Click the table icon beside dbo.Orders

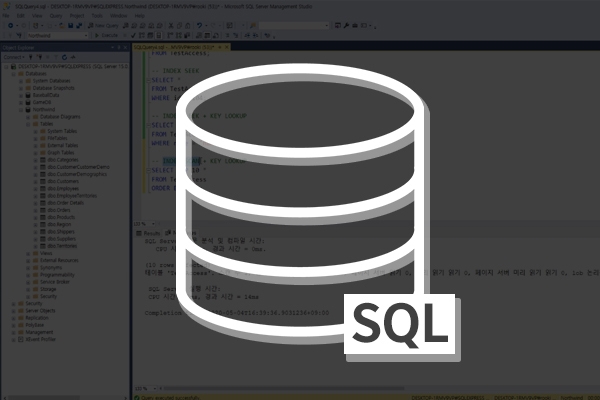pos(43,210)
